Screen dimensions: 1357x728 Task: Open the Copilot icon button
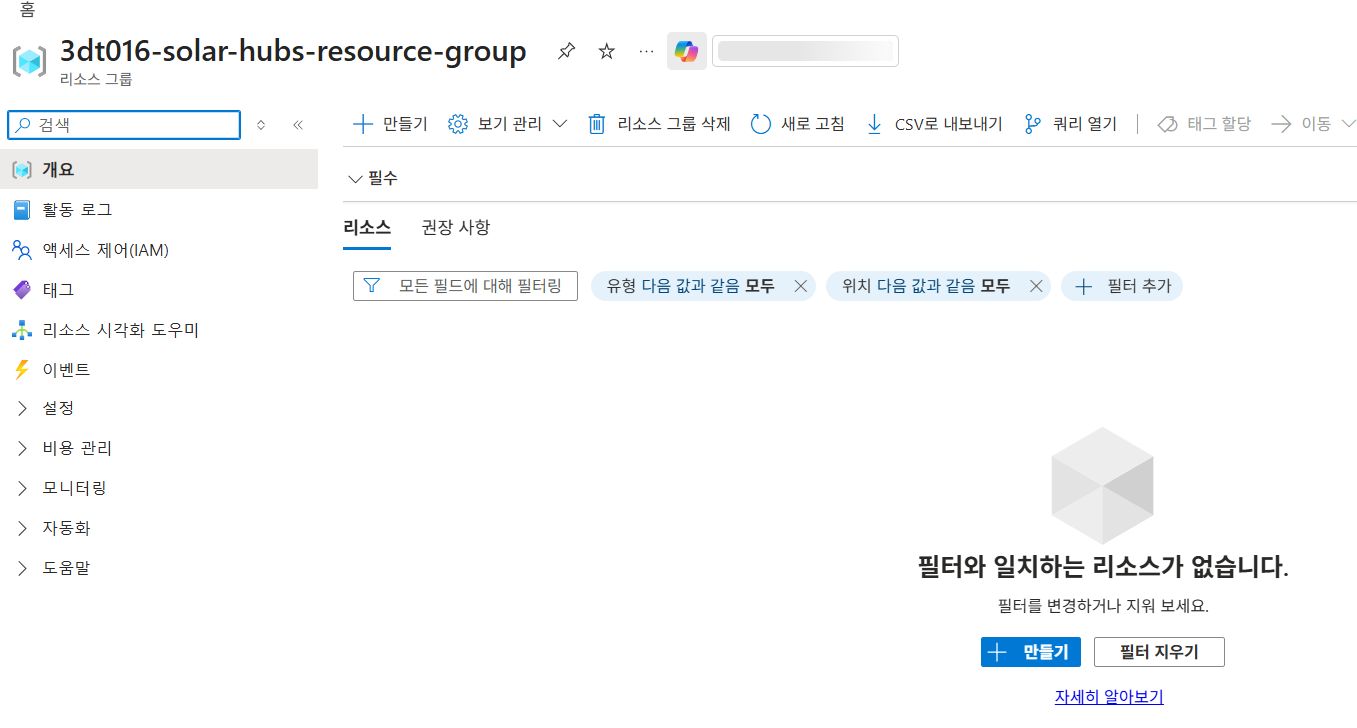(686, 51)
